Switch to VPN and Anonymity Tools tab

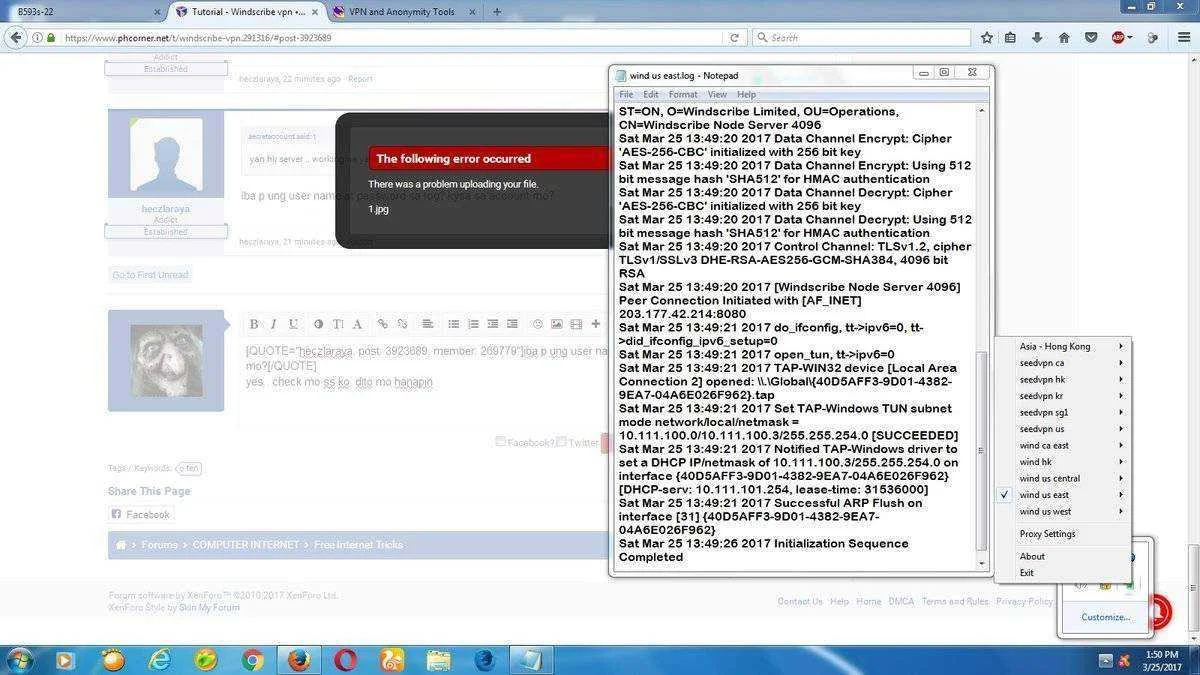(x=402, y=12)
